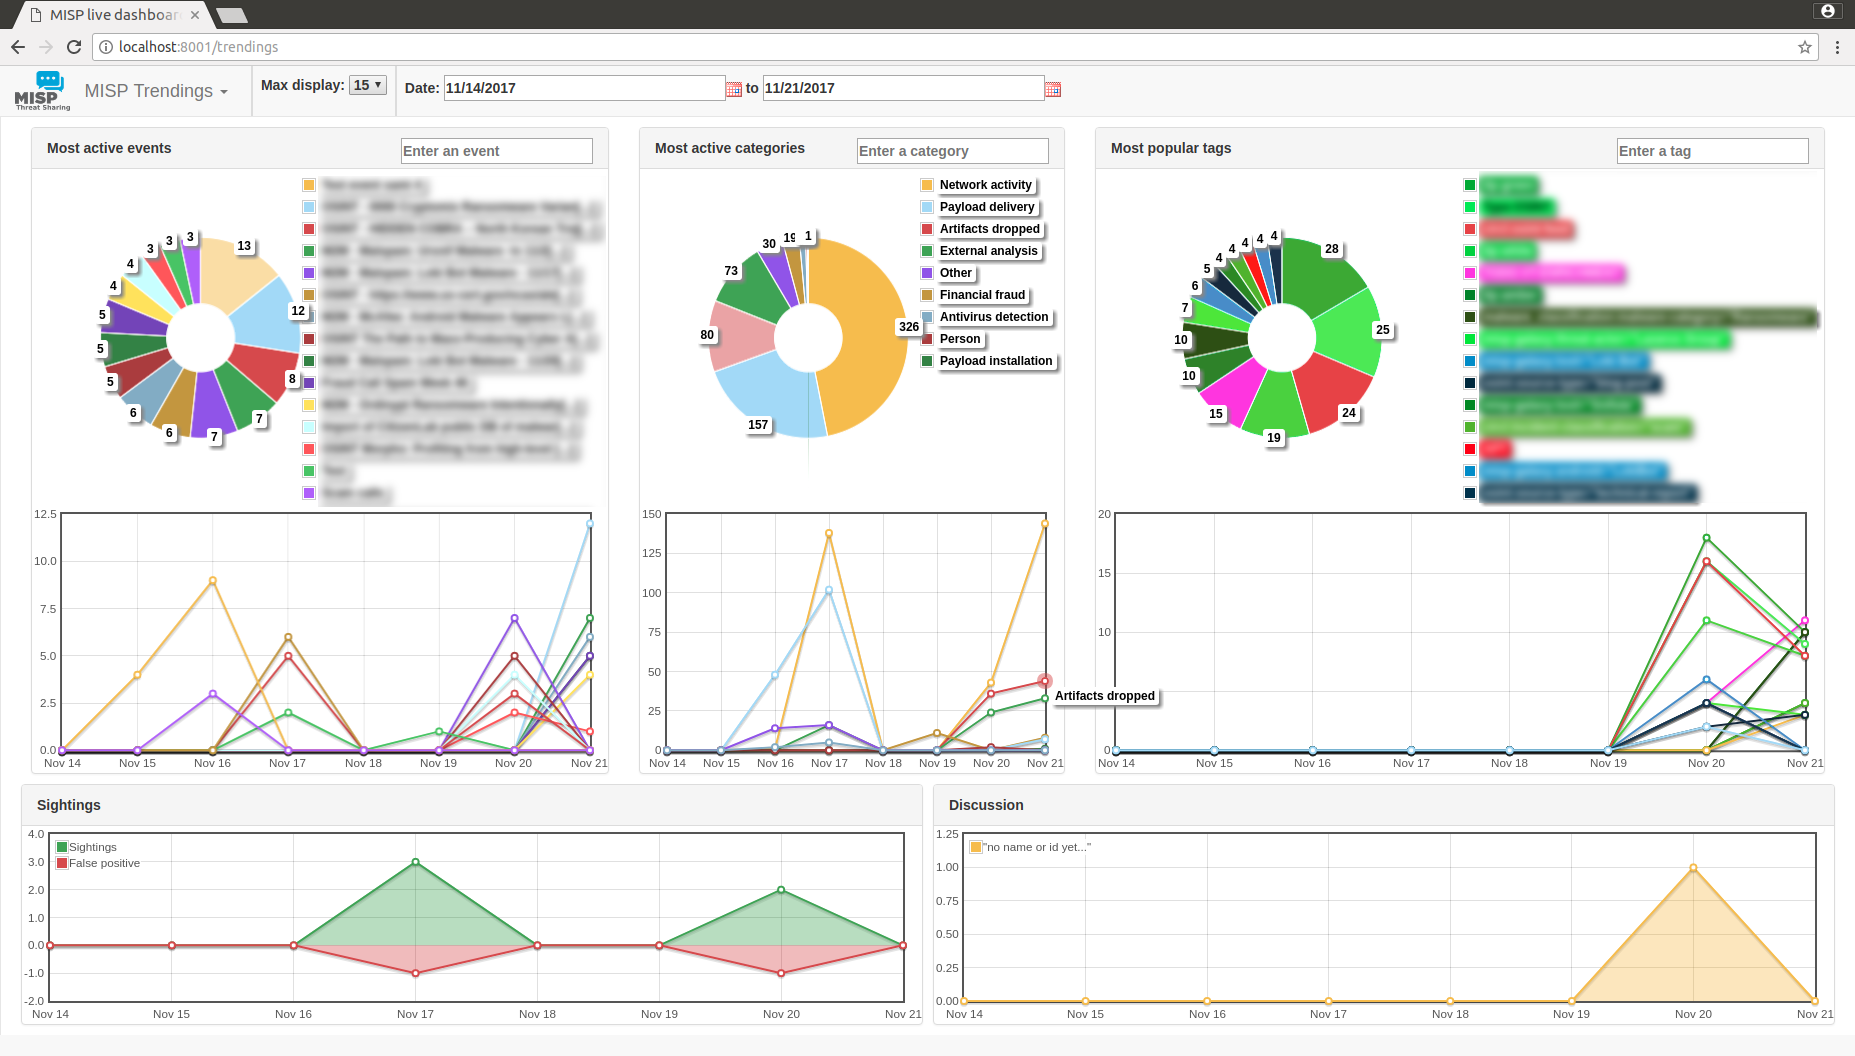Viewport: 1855px width, 1056px height.
Task: Bookmark the page using the star icon
Action: (x=1805, y=46)
